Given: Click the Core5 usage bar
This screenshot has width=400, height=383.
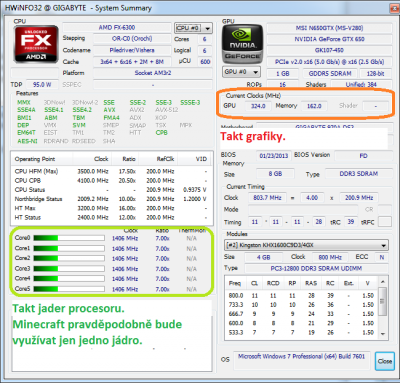Looking at the screenshot, I should coord(69,289).
